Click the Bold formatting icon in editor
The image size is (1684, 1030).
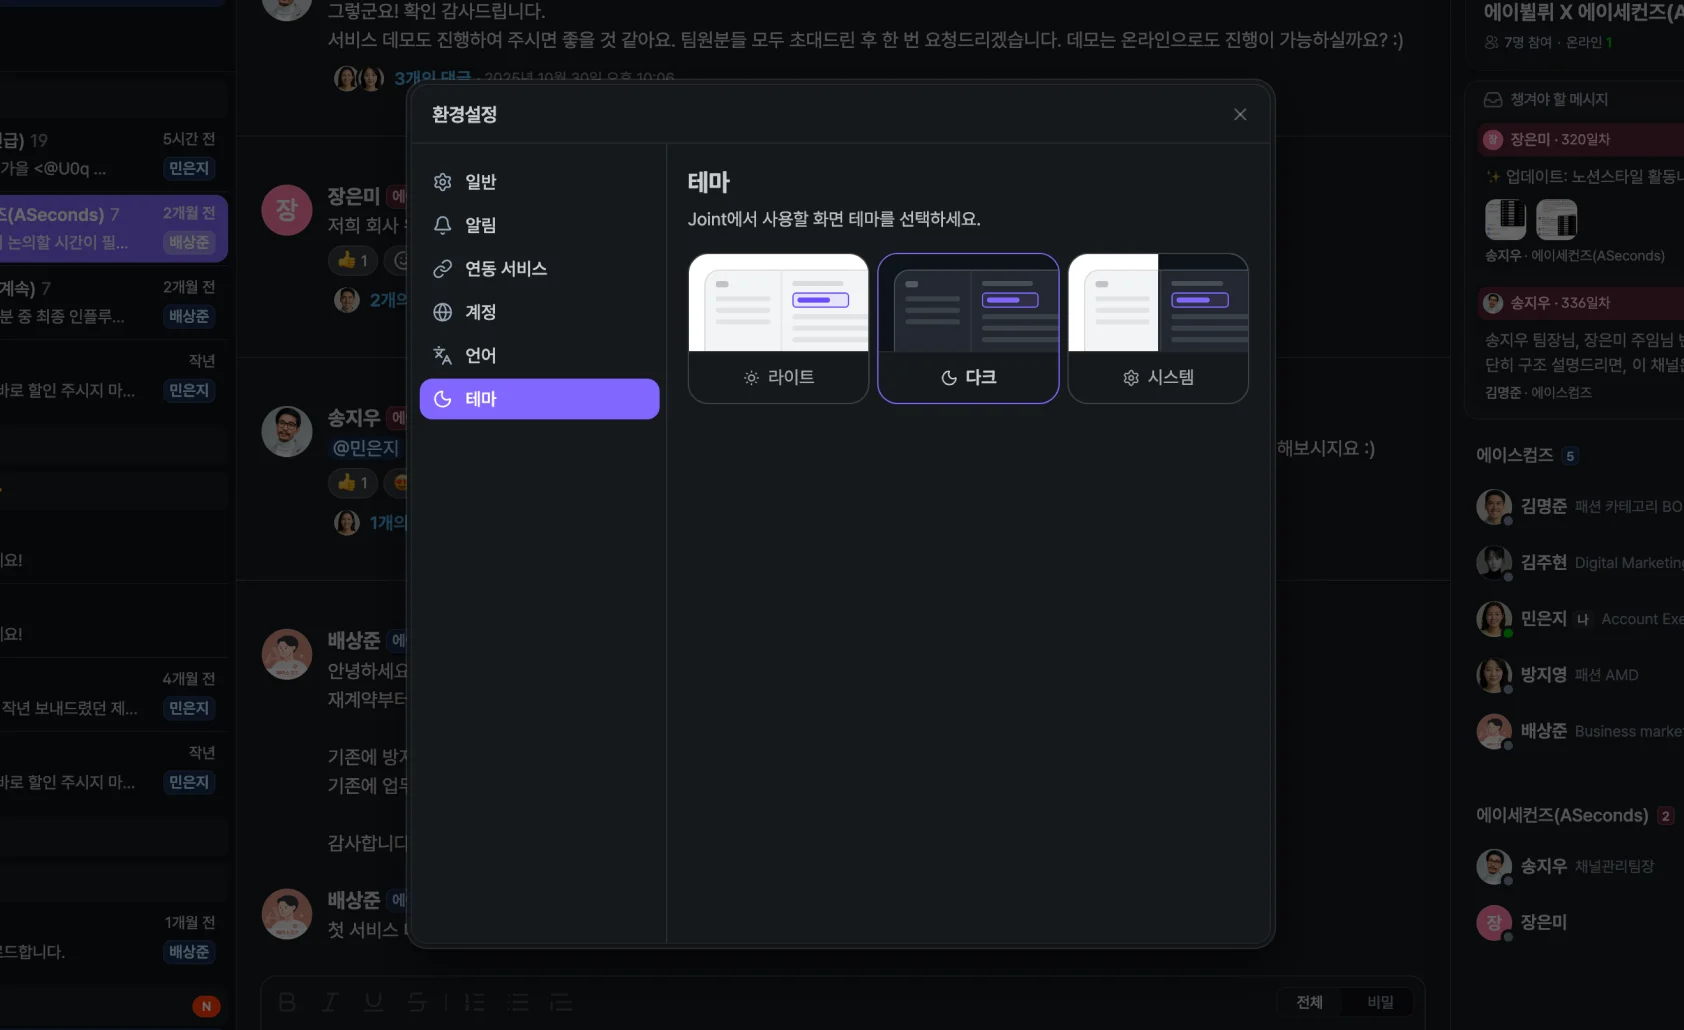coord(287,1002)
